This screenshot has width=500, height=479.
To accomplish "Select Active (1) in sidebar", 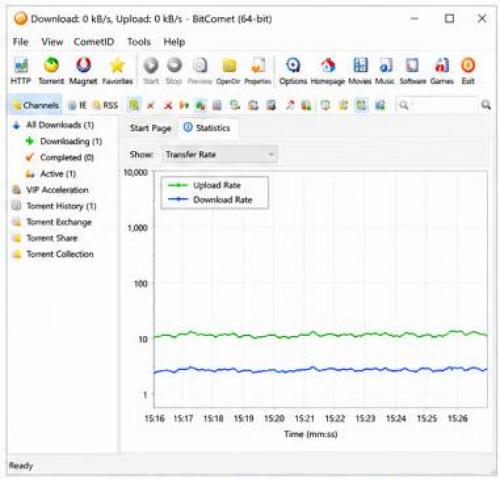I will pyautogui.click(x=58, y=174).
